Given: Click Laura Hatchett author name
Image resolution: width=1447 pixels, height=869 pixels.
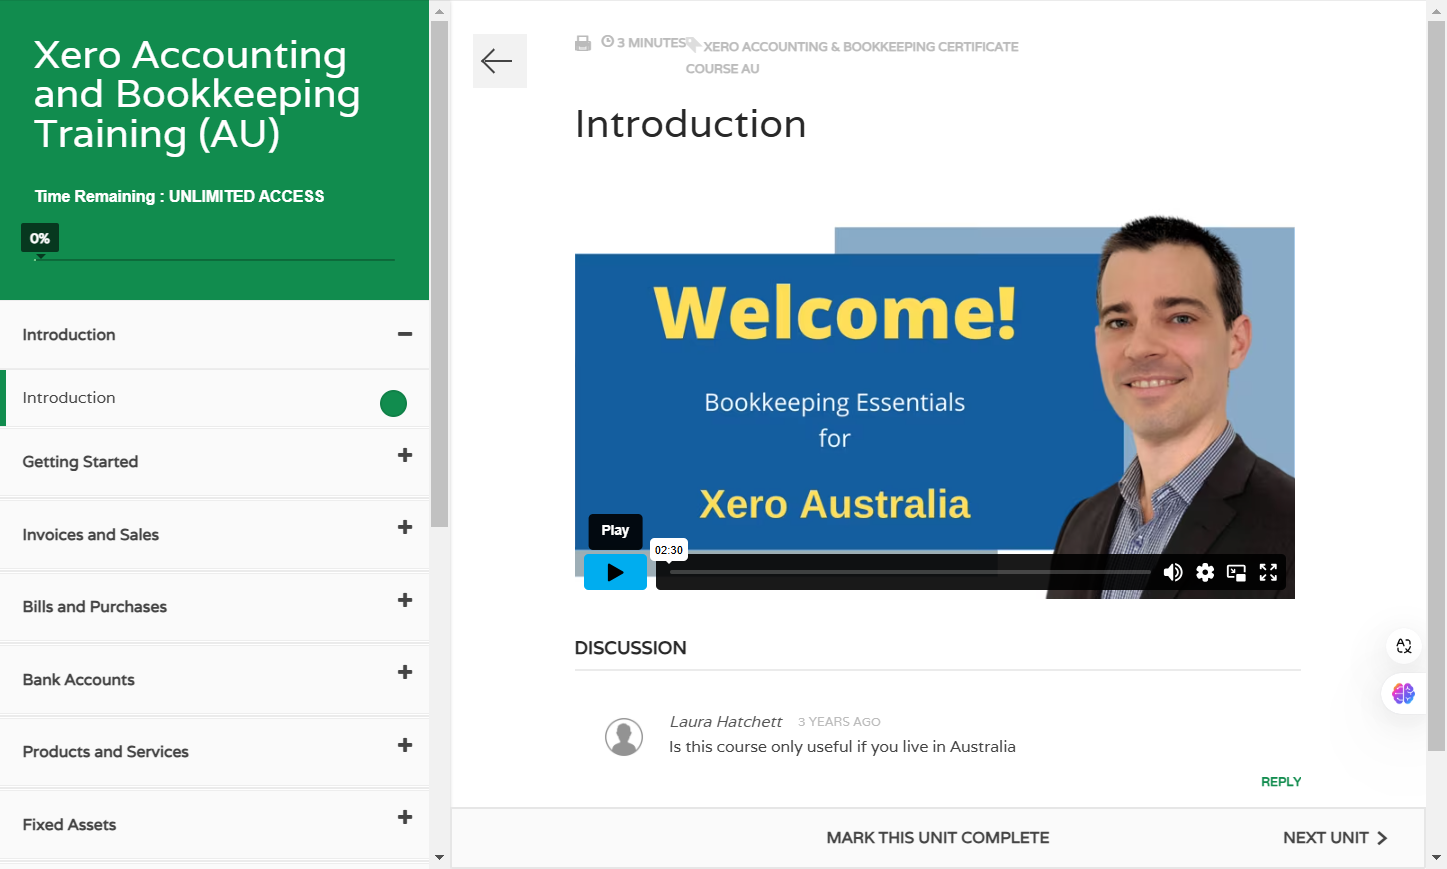Looking at the screenshot, I should (726, 722).
